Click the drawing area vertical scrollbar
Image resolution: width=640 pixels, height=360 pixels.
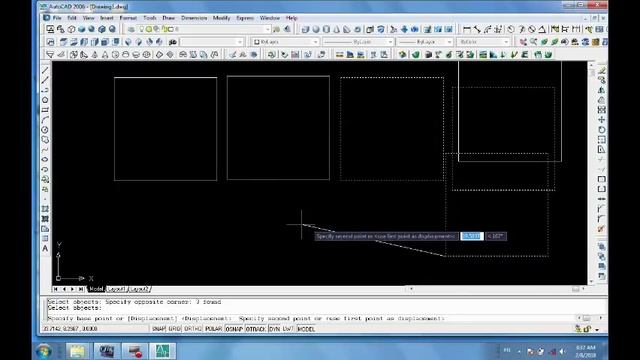[591, 173]
